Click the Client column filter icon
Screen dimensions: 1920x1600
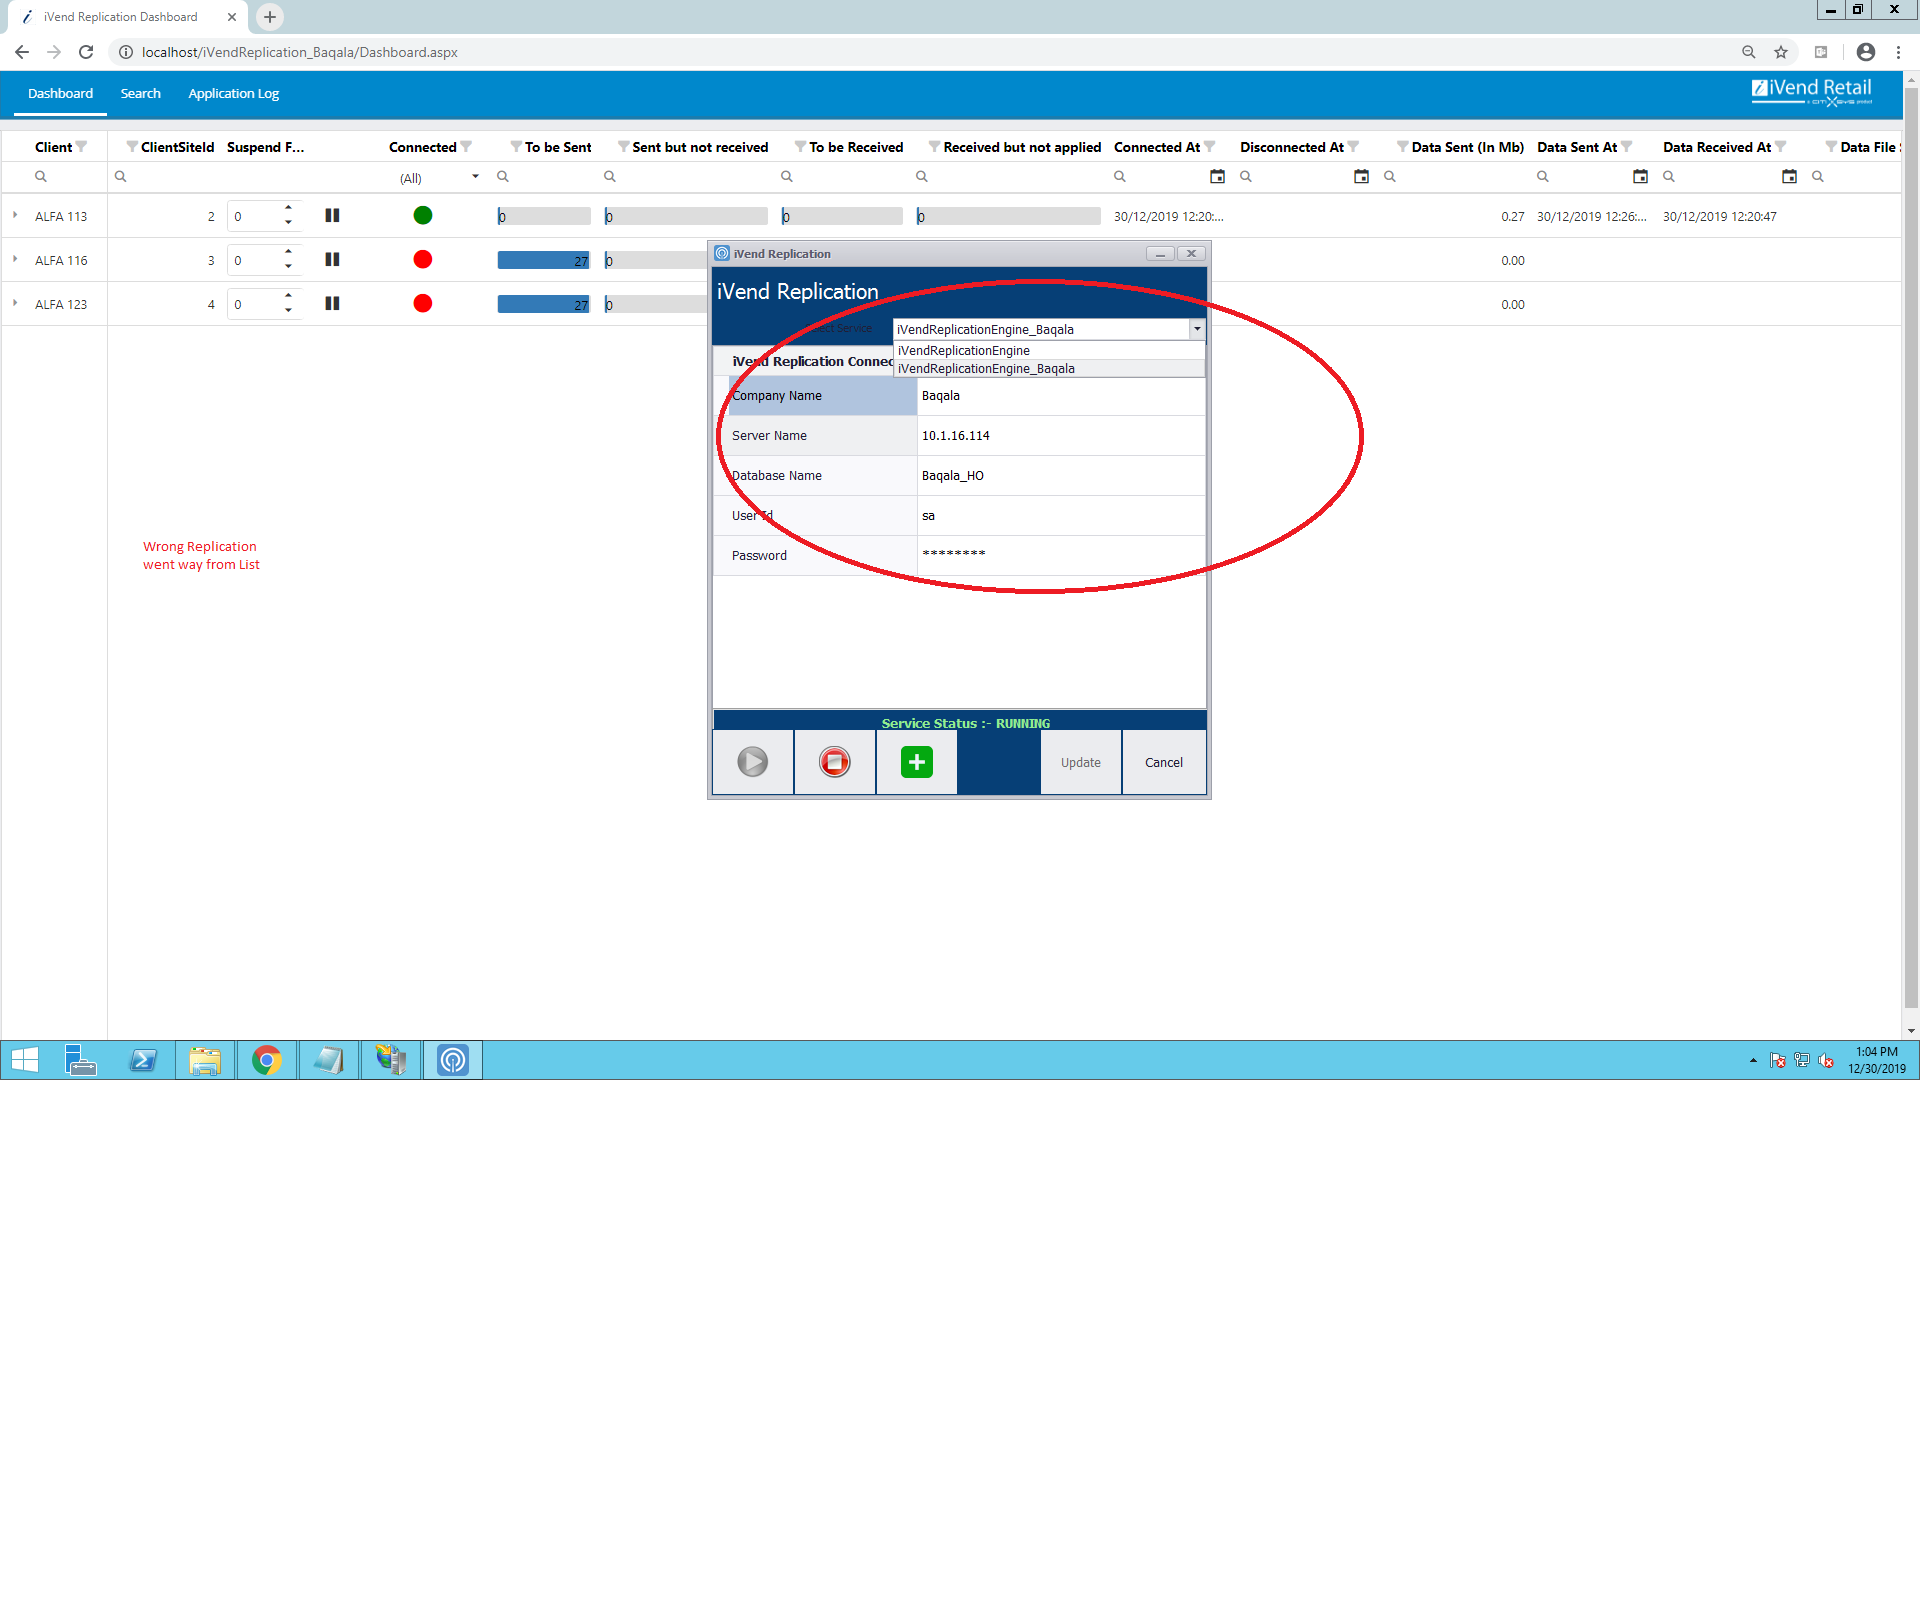tap(82, 147)
